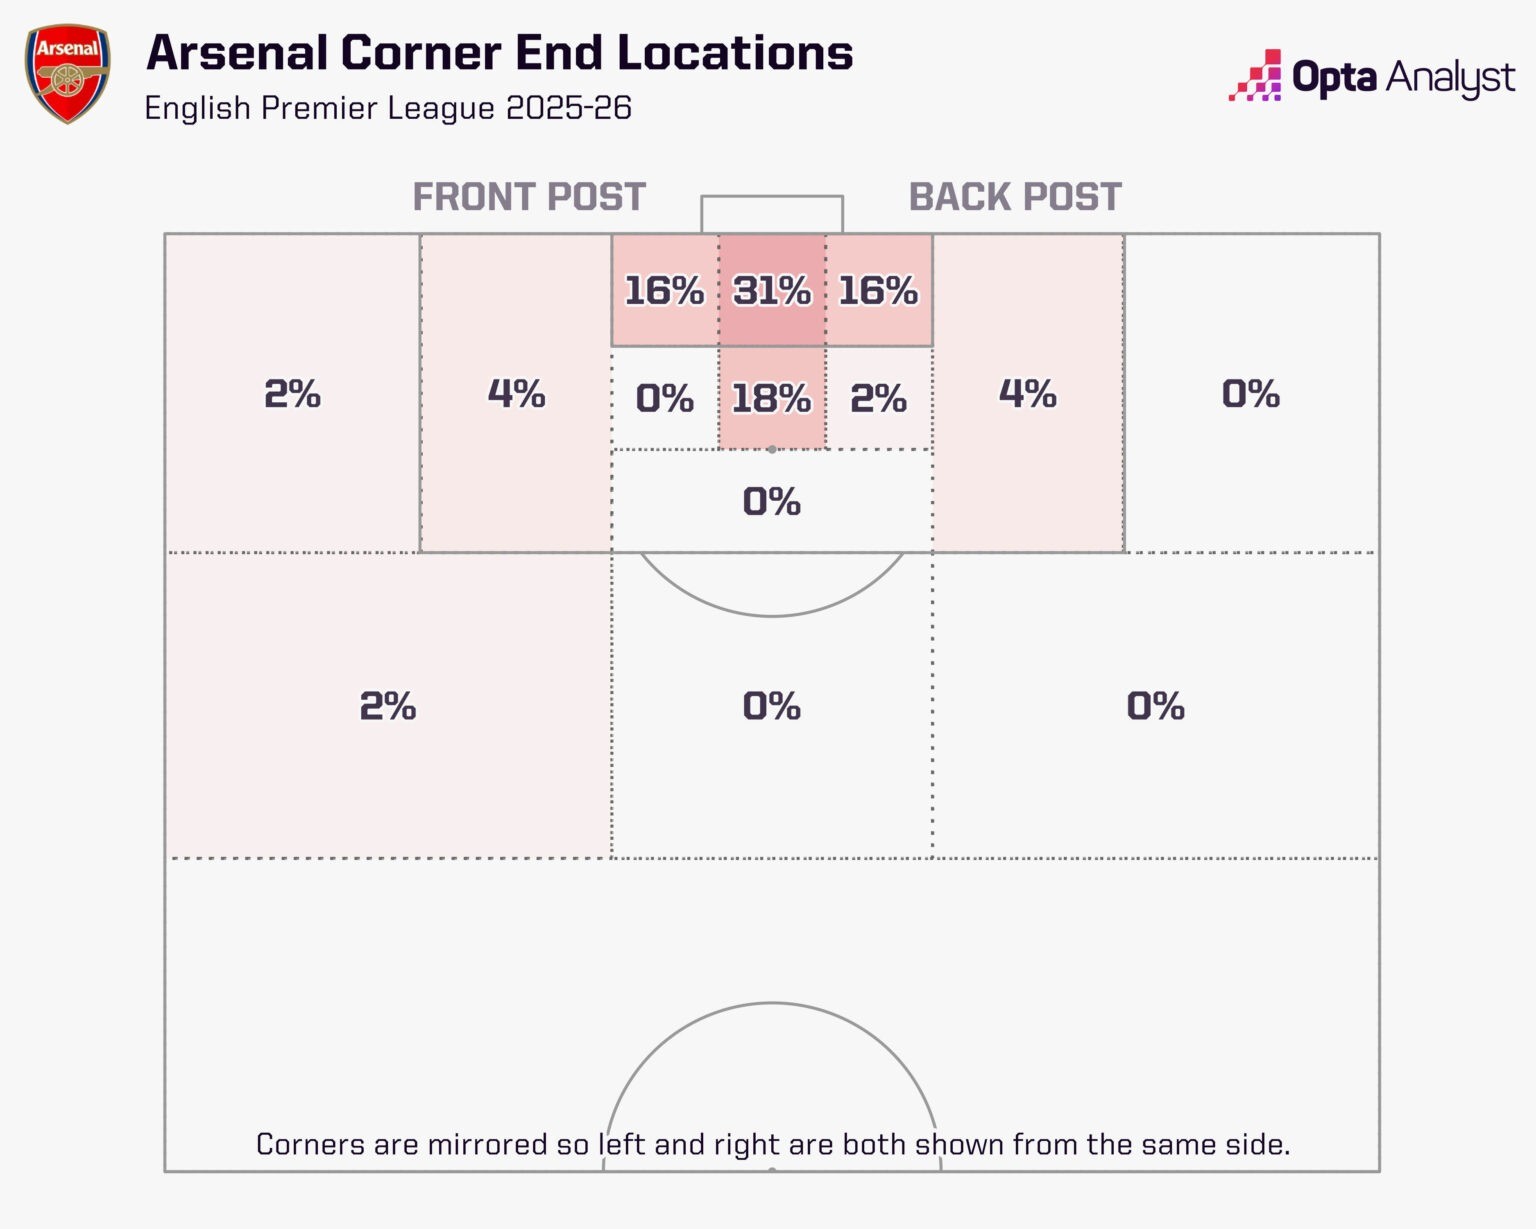Click the penalty spot dot
Viewport: 1536px width, 1229px height.
(771, 449)
